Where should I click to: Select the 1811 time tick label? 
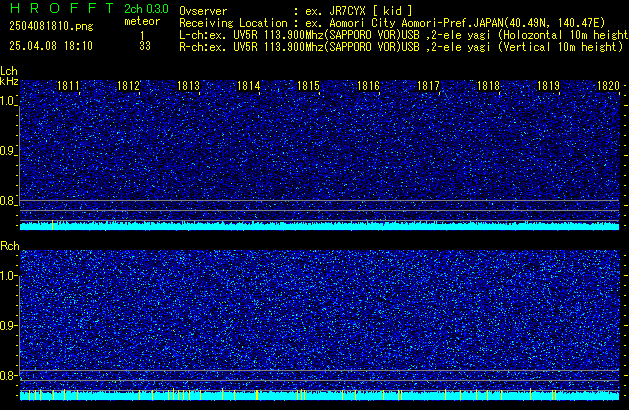coord(68,86)
